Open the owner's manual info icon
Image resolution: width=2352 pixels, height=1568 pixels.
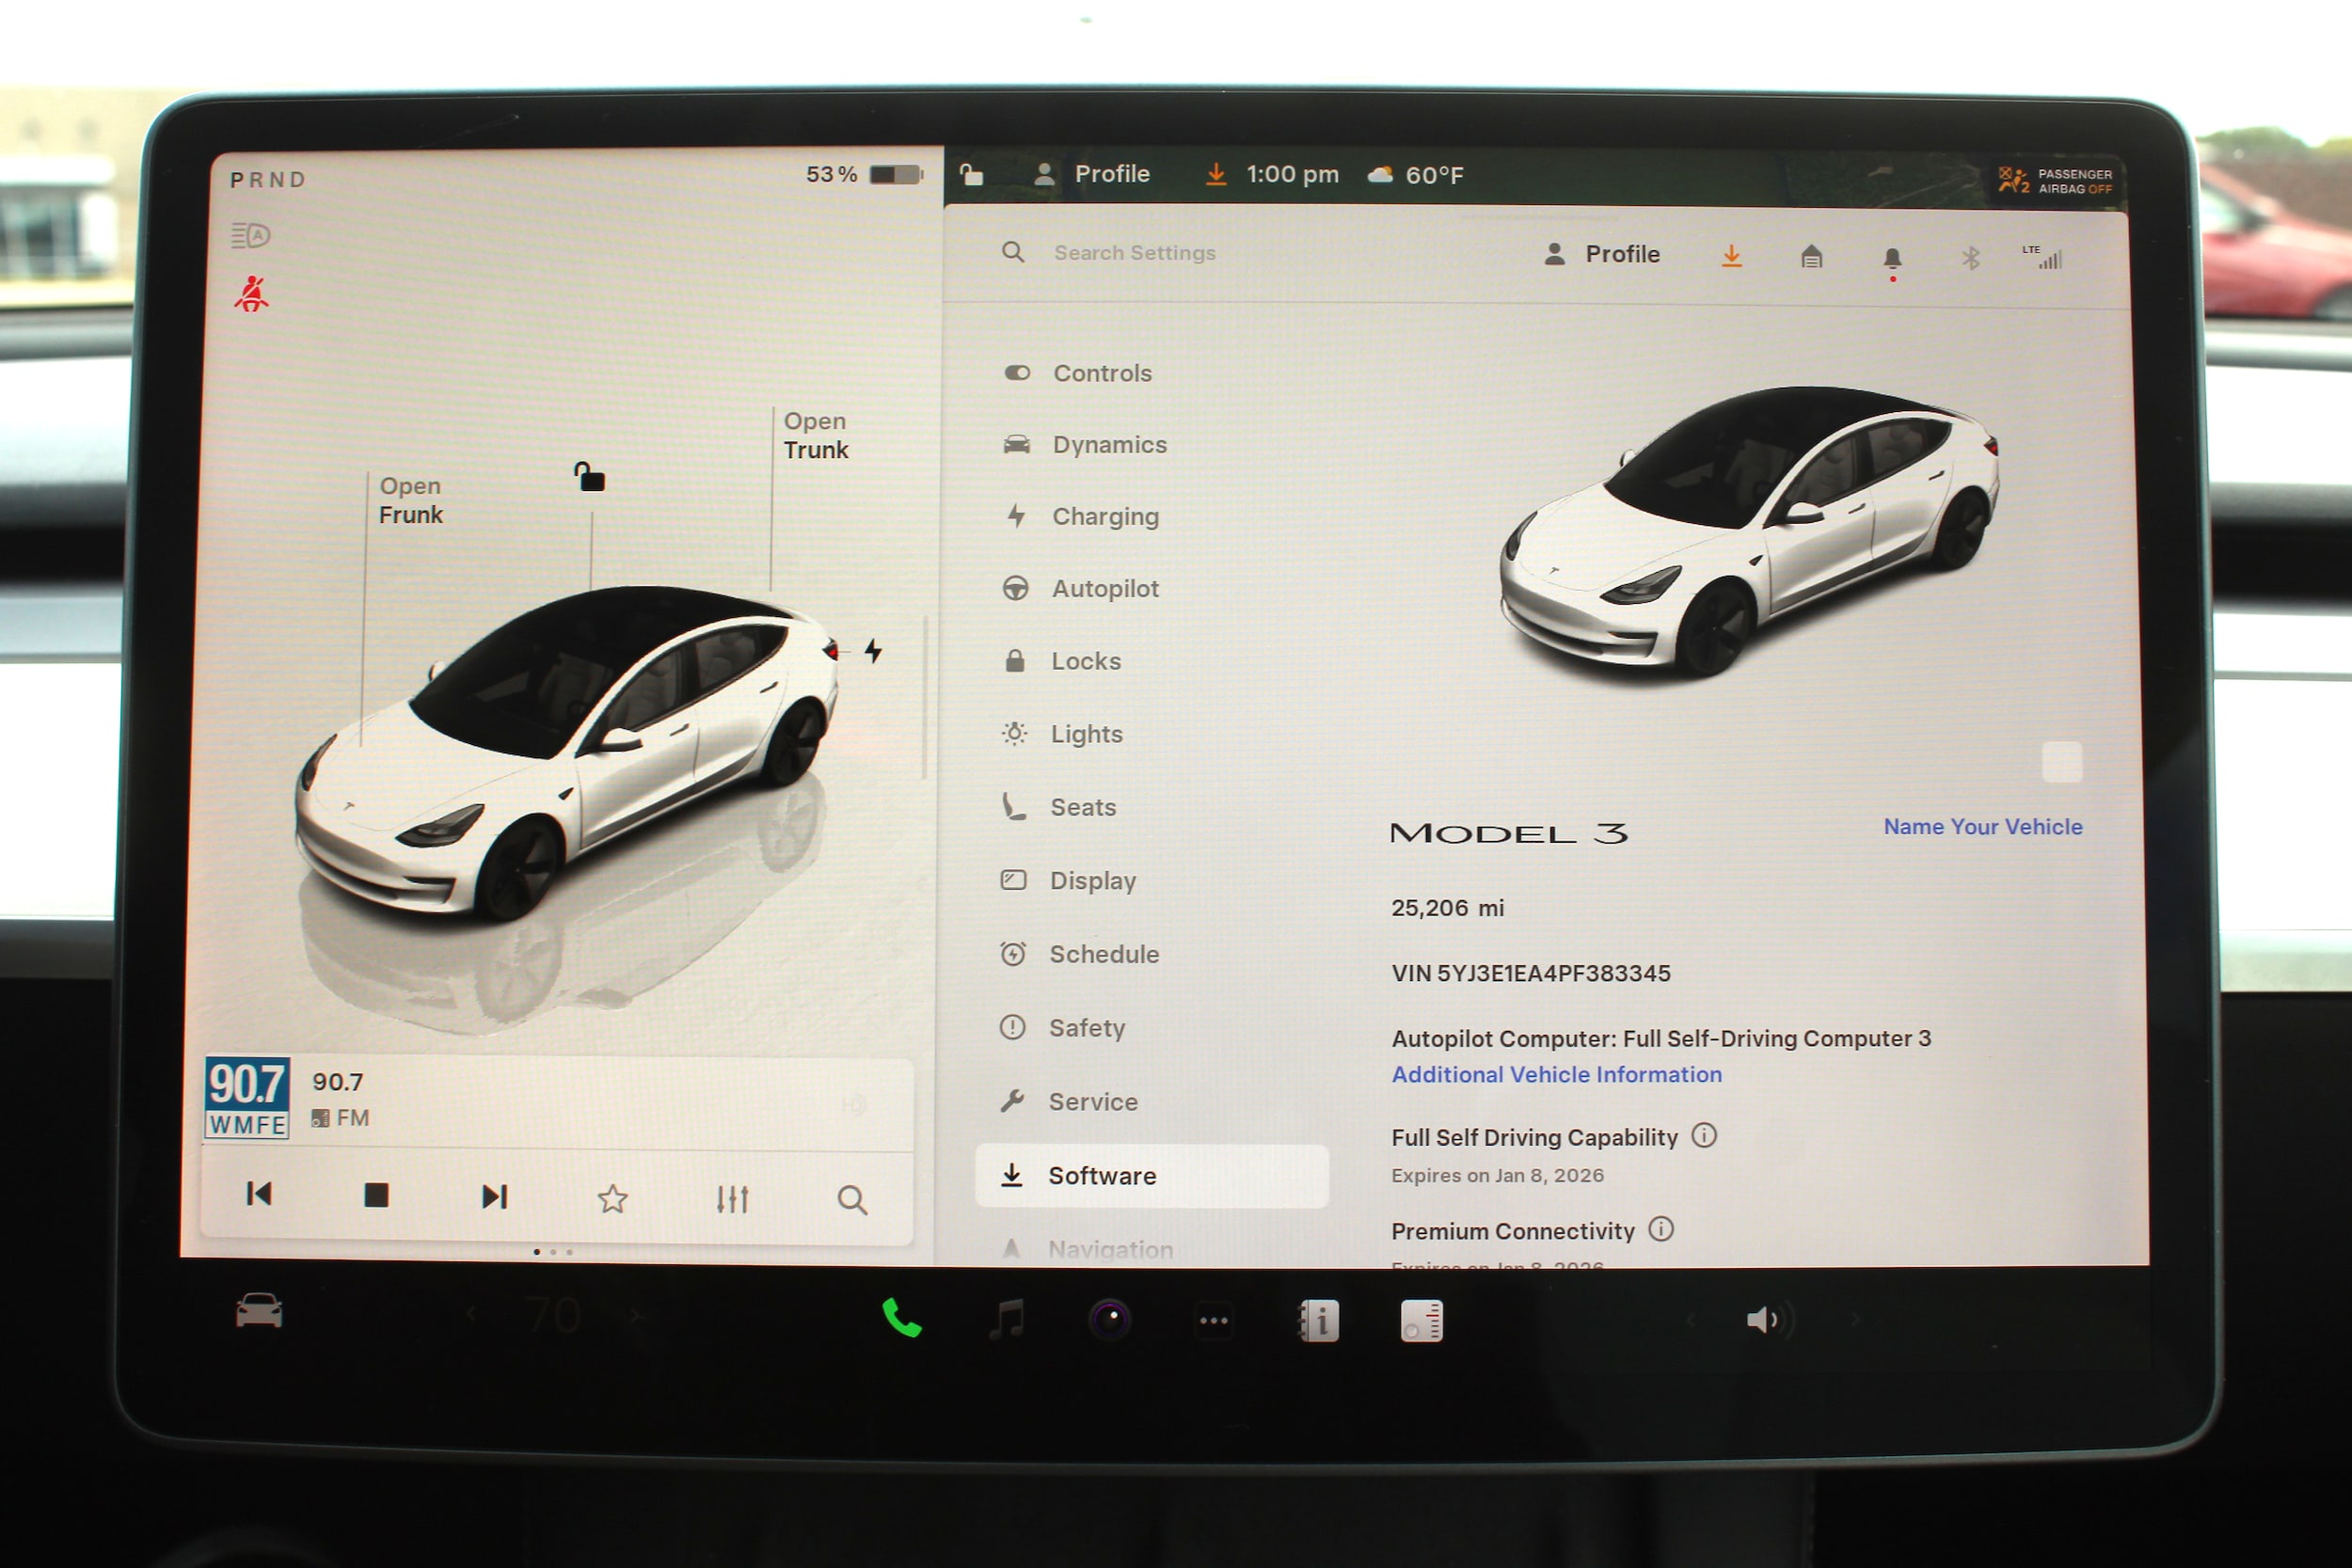(x=1319, y=1321)
